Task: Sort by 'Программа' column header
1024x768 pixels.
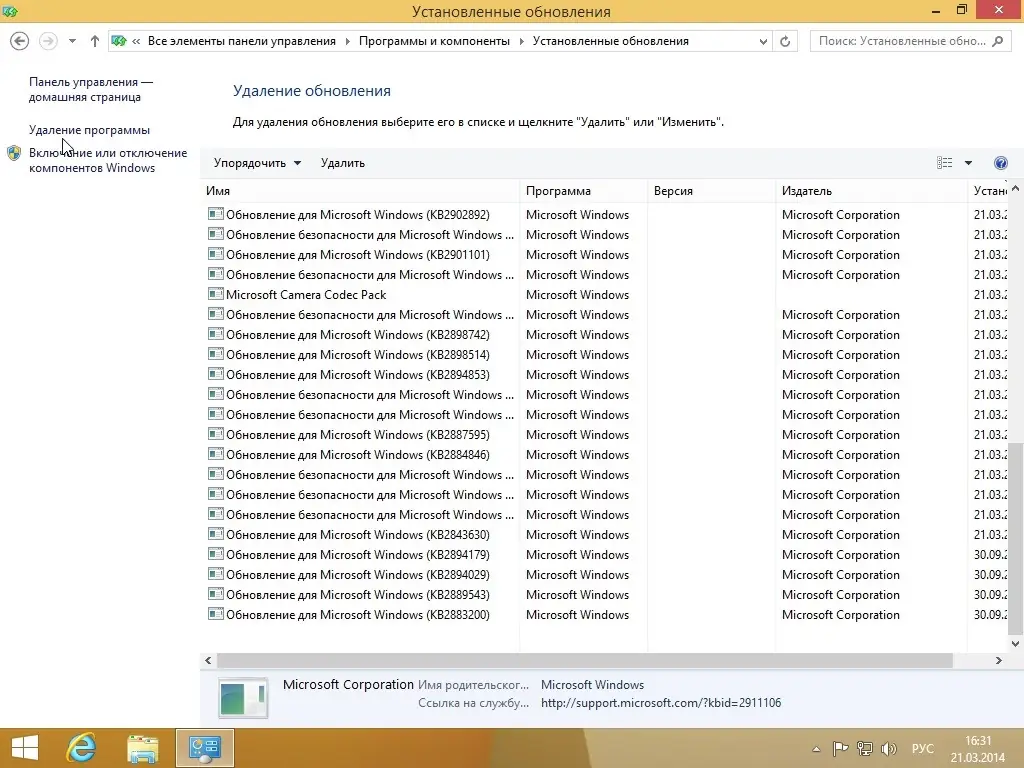Action: [x=584, y=191]
